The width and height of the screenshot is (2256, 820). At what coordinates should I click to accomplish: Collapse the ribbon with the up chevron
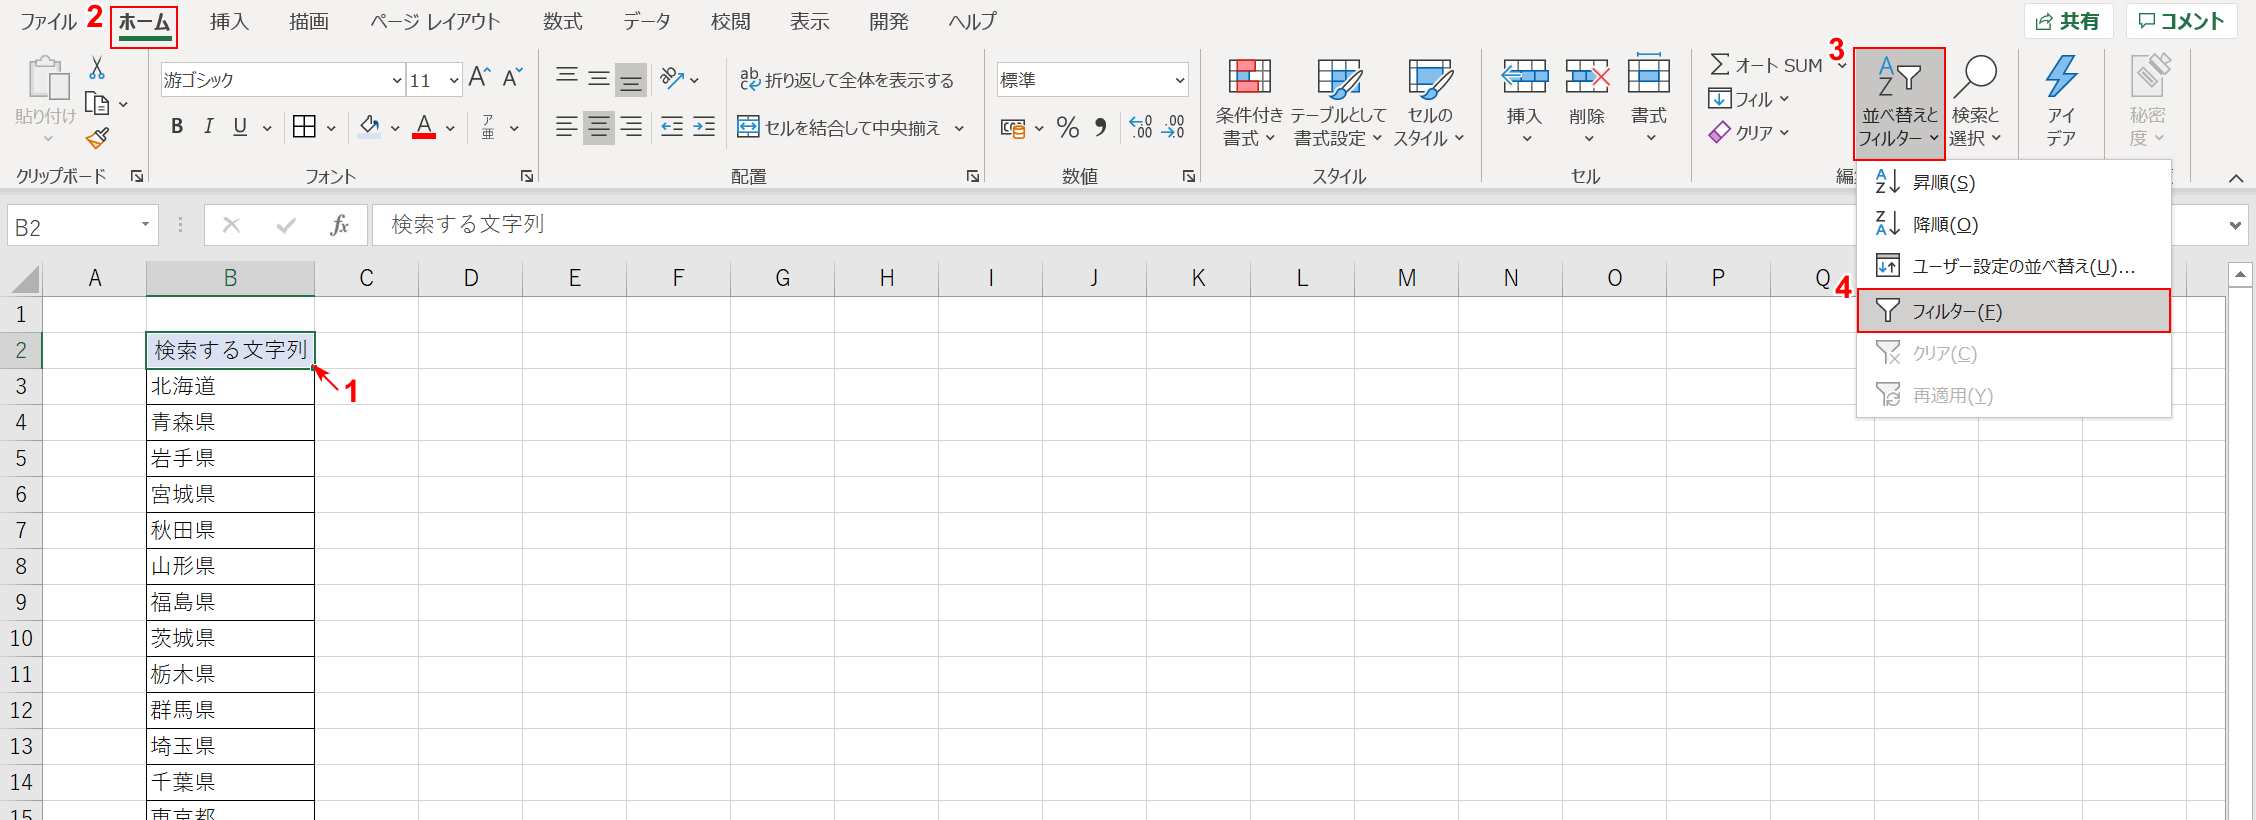[x=2236, y=178]
